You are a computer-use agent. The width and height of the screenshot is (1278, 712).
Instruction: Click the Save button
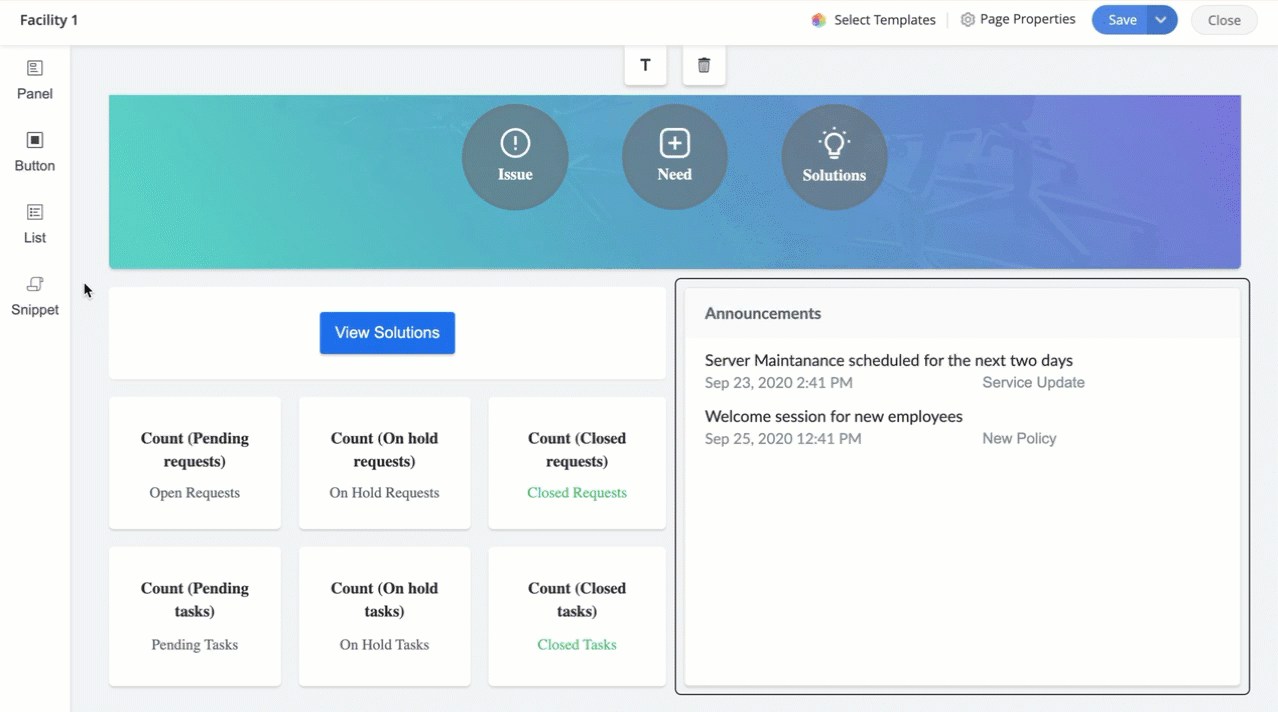1121,20
